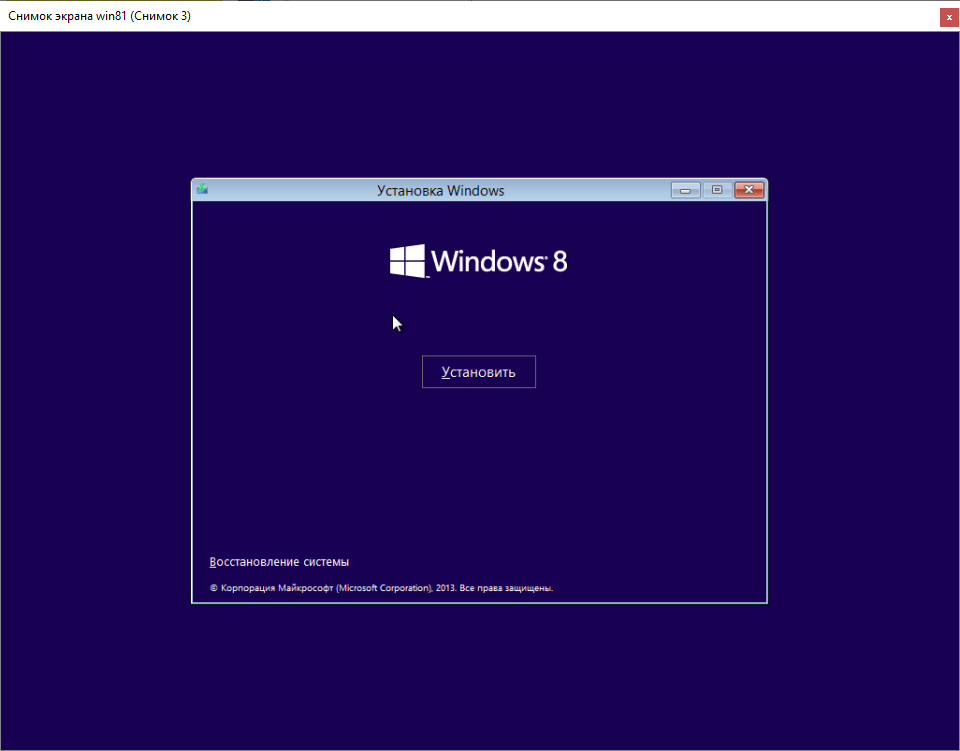Click the setup icon in dialog title bar
The height and width of the screenshot is (751, 960).
[x=203, y=190]
